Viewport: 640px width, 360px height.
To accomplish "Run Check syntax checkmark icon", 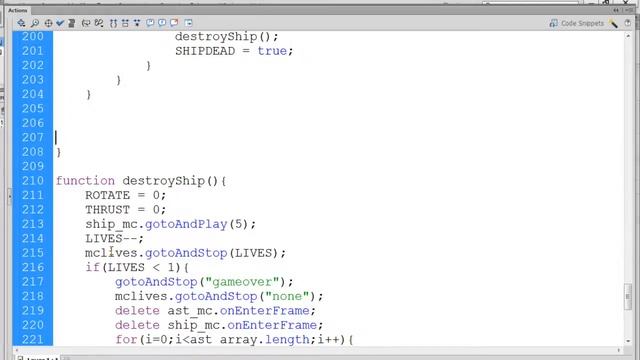I will point(60,23).
